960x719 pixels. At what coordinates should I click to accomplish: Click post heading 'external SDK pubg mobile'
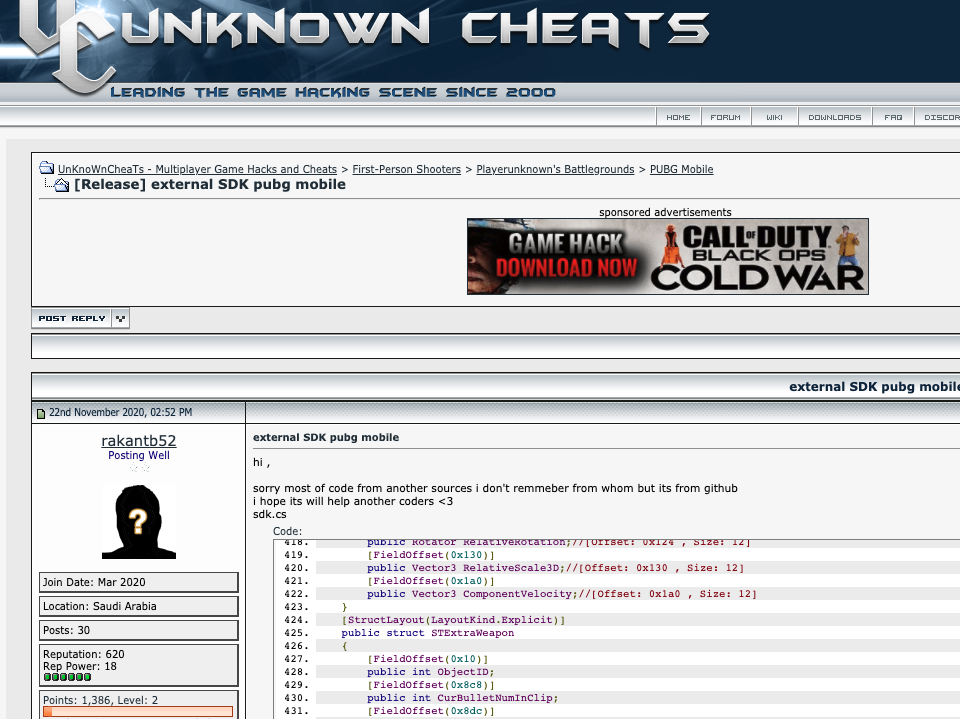tap(326, 437)
